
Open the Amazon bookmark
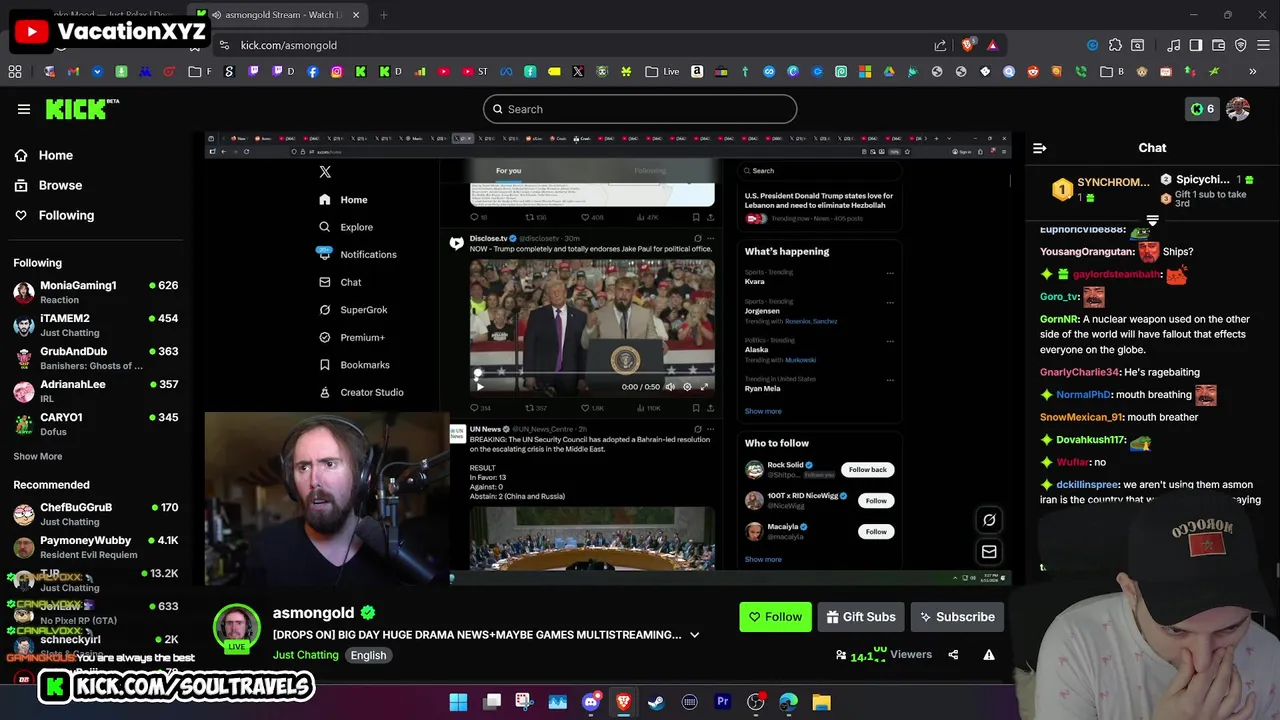coord(697,72)
